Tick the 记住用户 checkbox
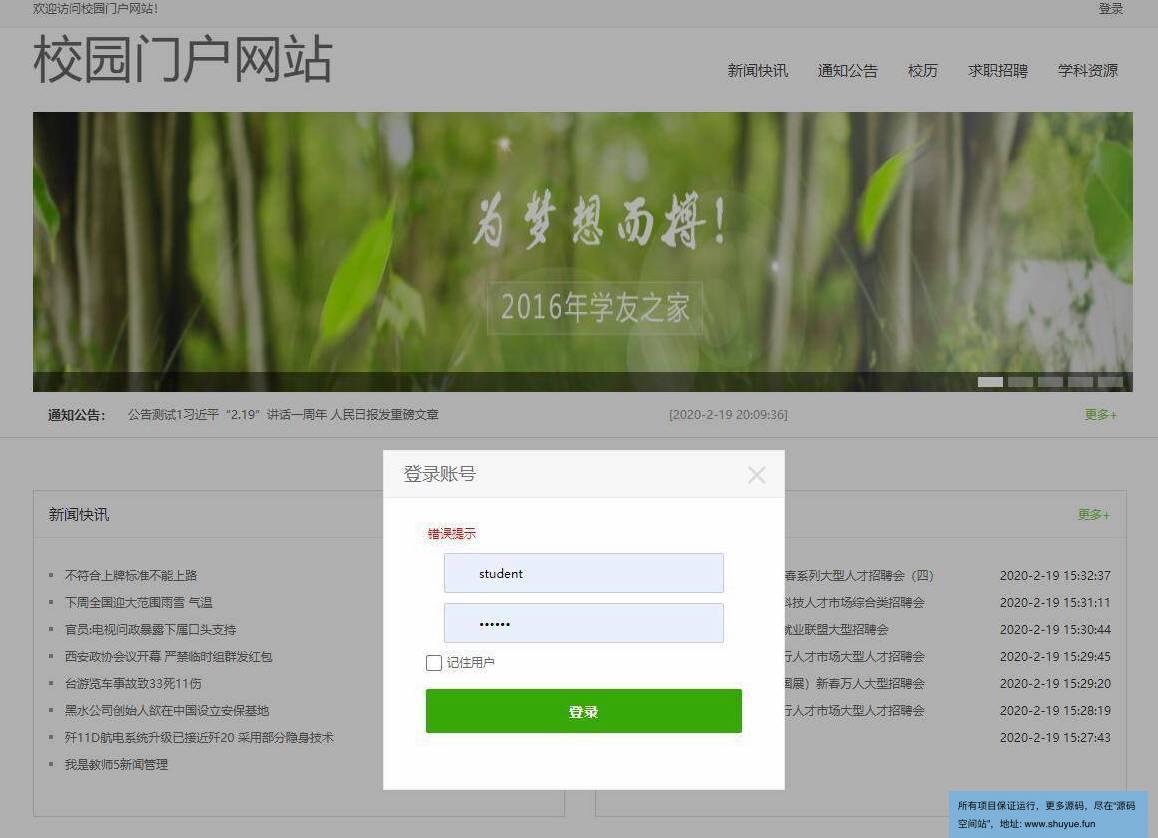Image resolution: width=1158 pixels, height=838 pixels. [434, 663]
